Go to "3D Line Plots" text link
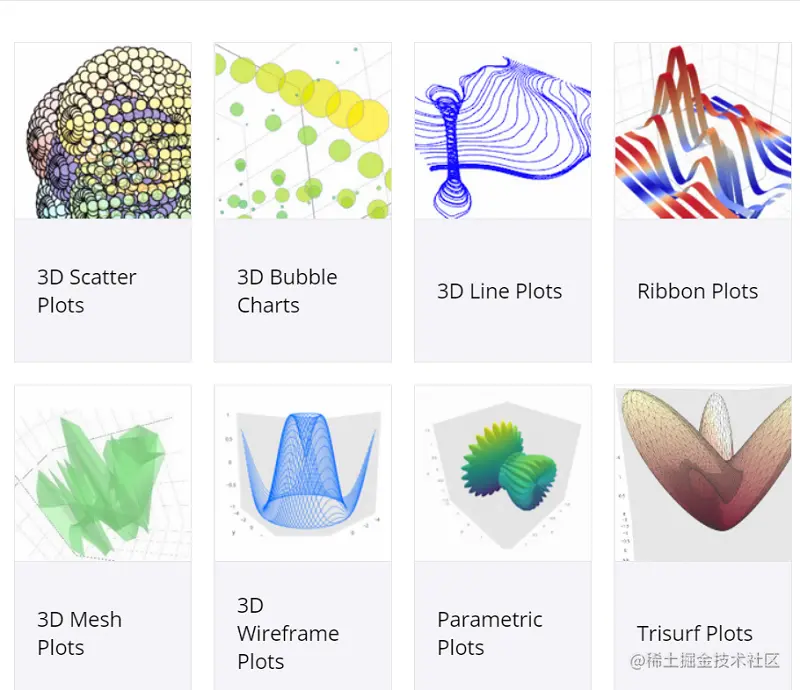Viewport: 800px width, 690px height. pyautogui.click(x=499, y=291)
